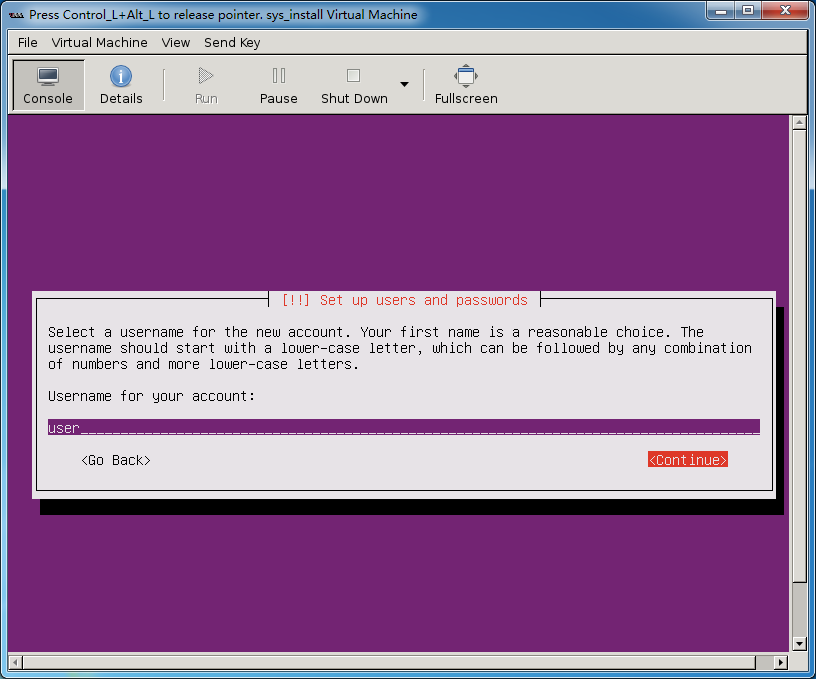Select Go Back in the installer
This screenshot has height=679, width=816.
coord(116,460)
